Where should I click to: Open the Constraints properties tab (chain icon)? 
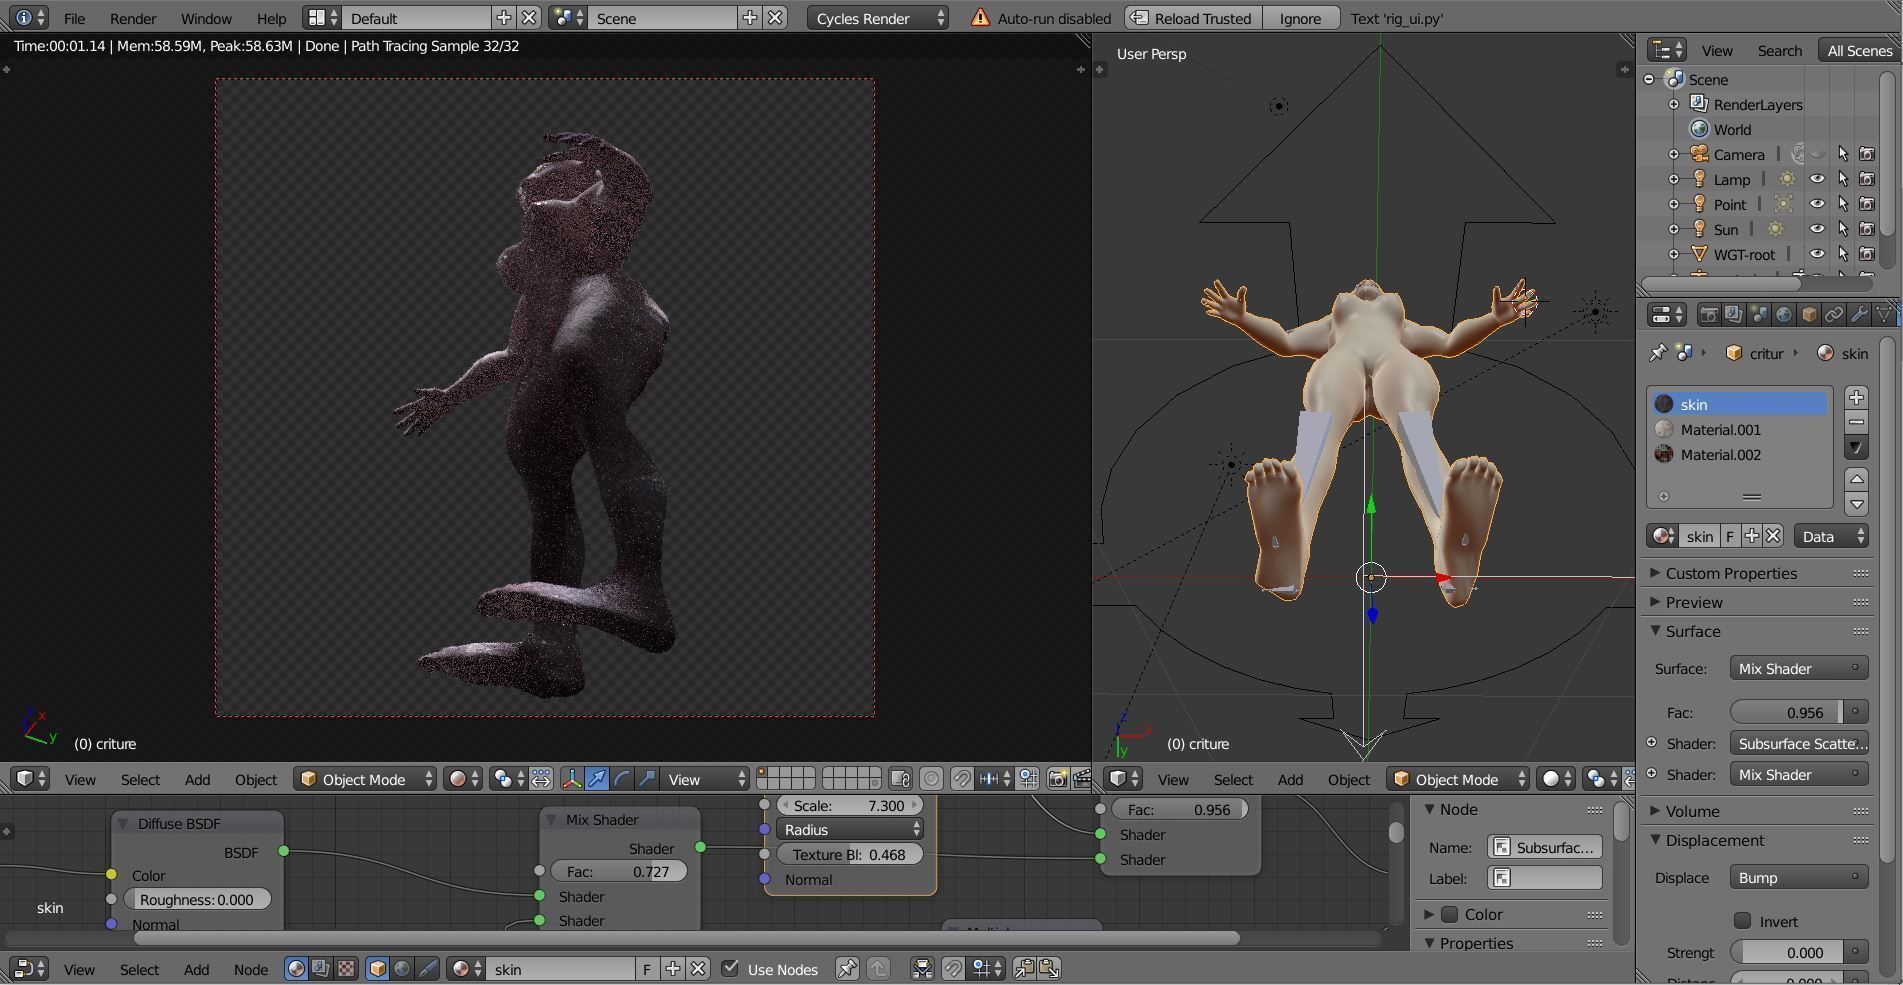pos(1834,315)
